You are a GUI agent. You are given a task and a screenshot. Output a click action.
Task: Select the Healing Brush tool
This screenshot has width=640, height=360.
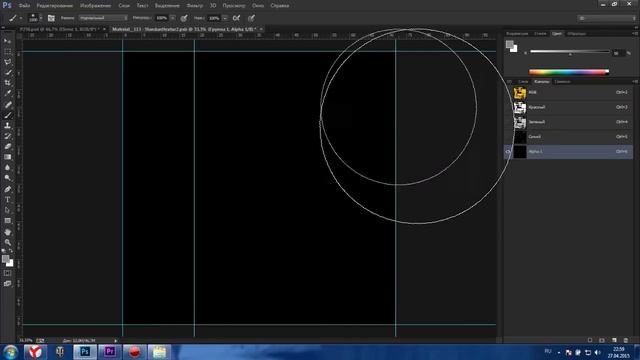(x=7, y=104)
